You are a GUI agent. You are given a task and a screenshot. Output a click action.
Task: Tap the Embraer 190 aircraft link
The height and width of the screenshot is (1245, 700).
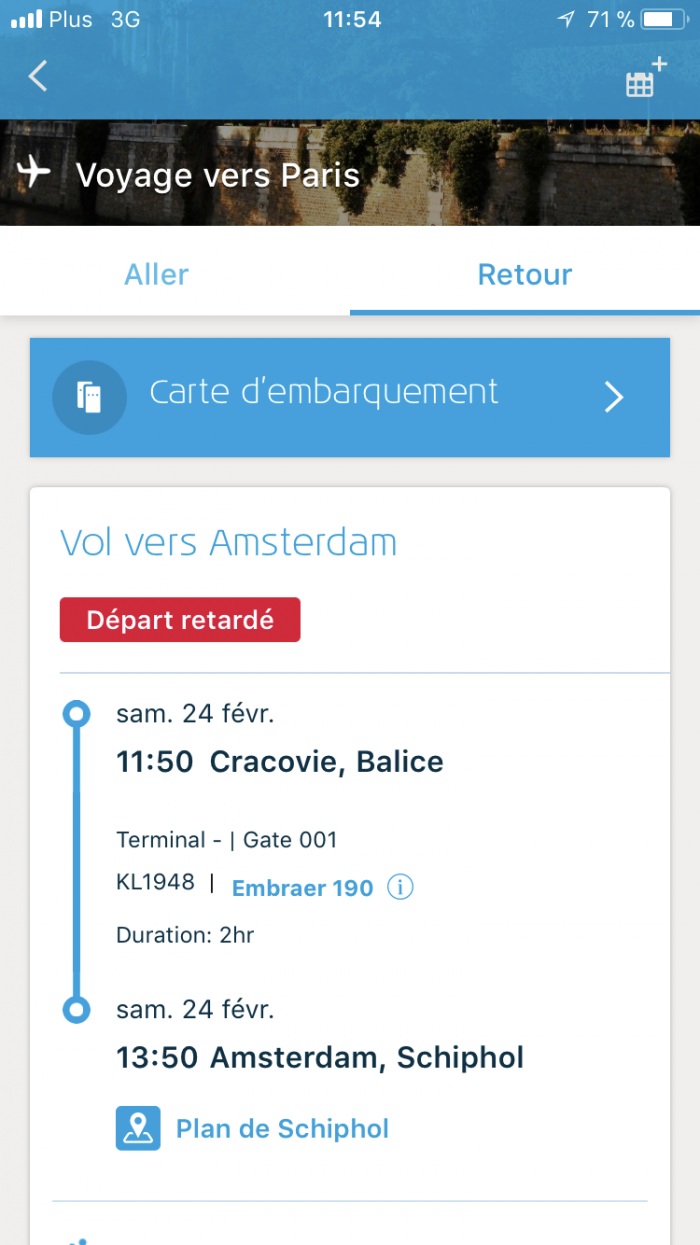tap(302, 887)
